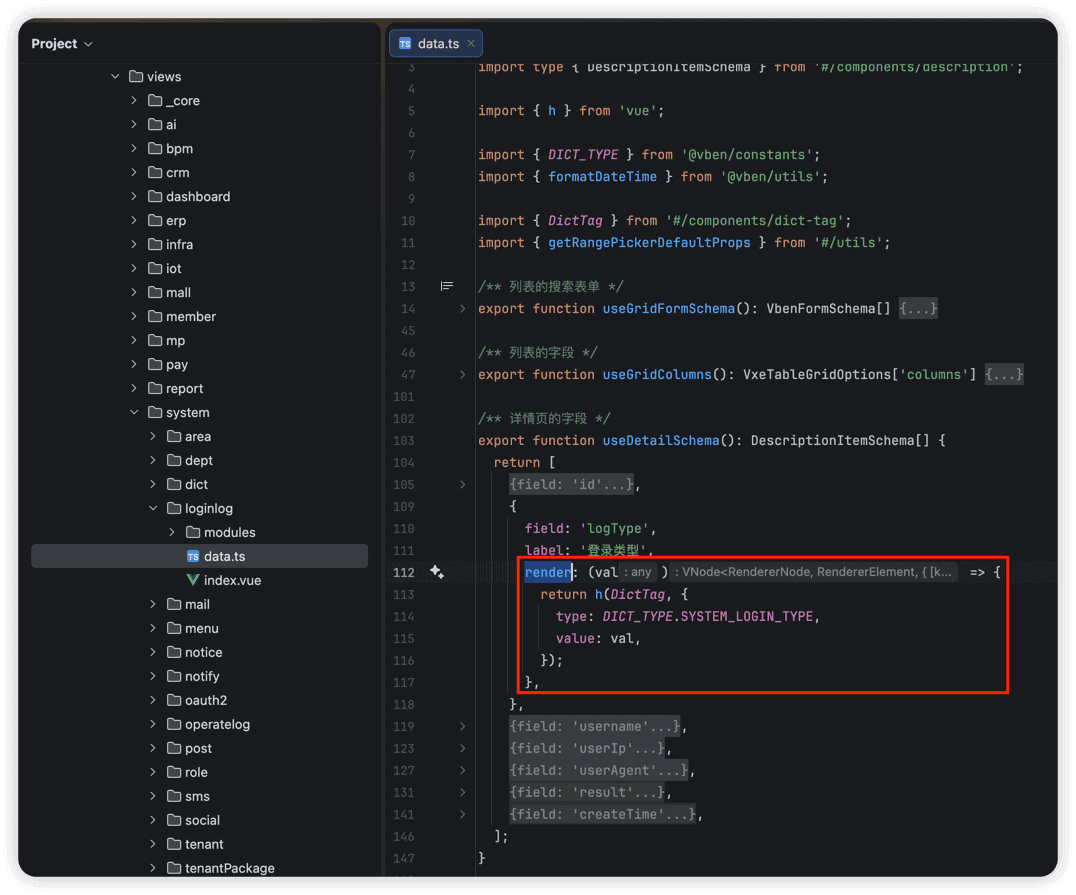
Task: Unfold useGridColumns at line 47
Action: coord(463,375)
